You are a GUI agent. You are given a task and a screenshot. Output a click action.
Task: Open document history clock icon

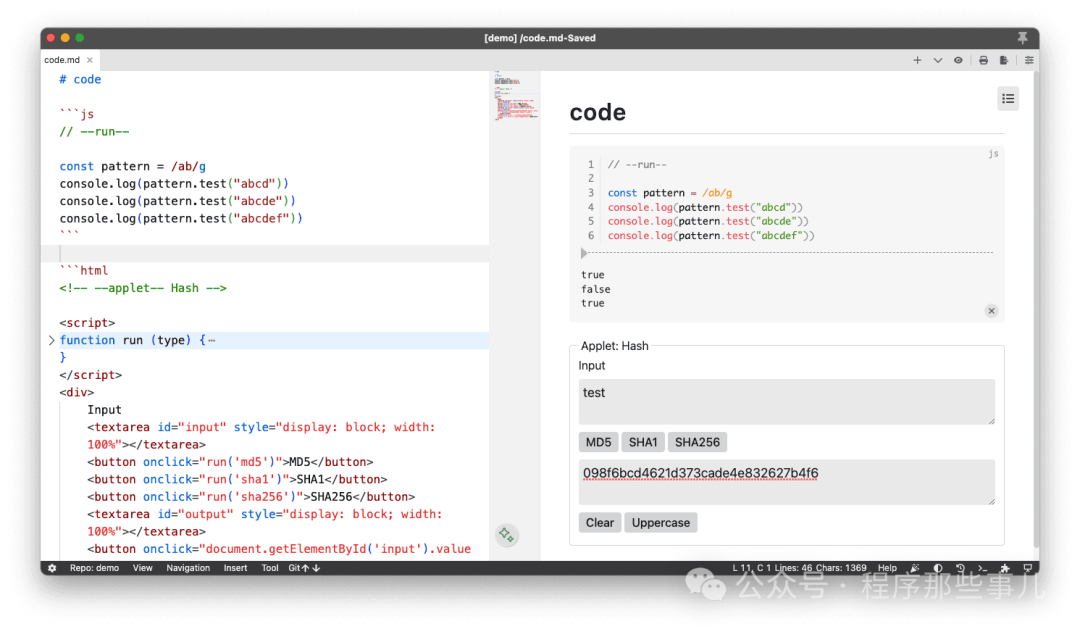(960, 568)
